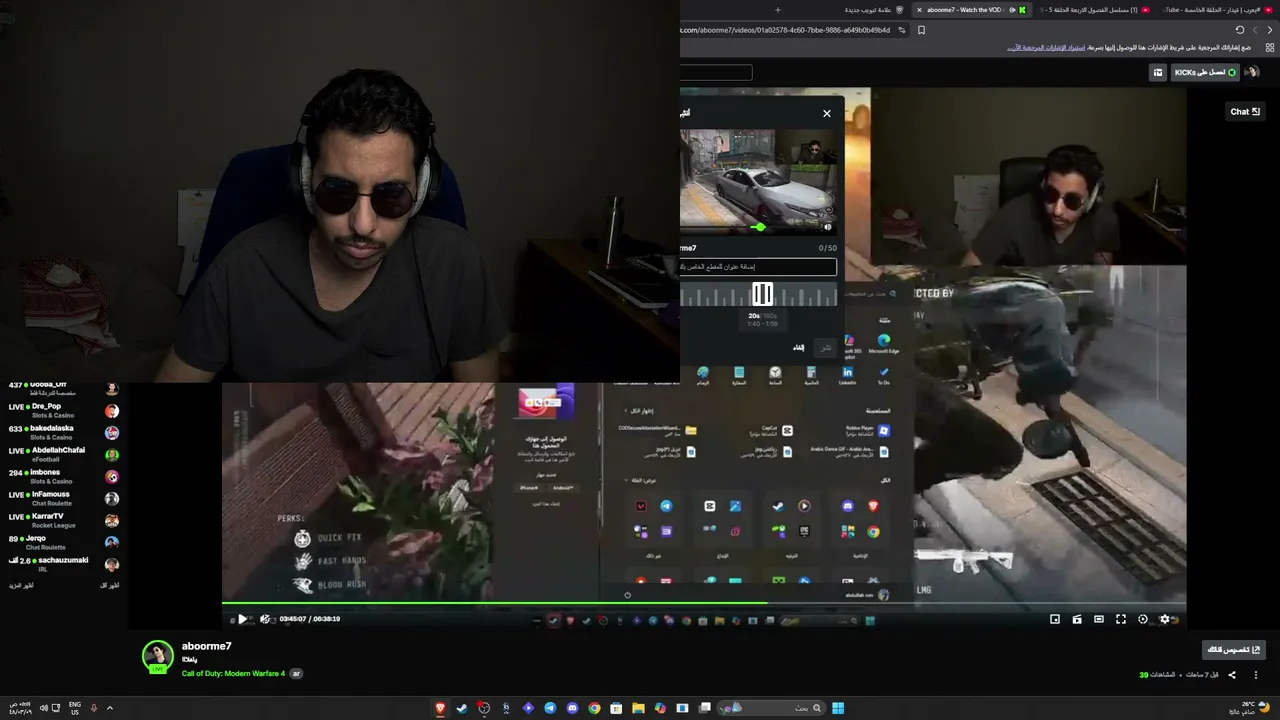Show hidden system tray icons

point(110,708)
